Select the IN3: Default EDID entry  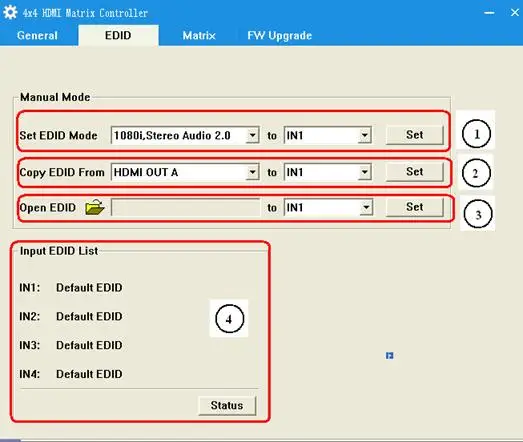pyautogui.click(x=71, y=345)
